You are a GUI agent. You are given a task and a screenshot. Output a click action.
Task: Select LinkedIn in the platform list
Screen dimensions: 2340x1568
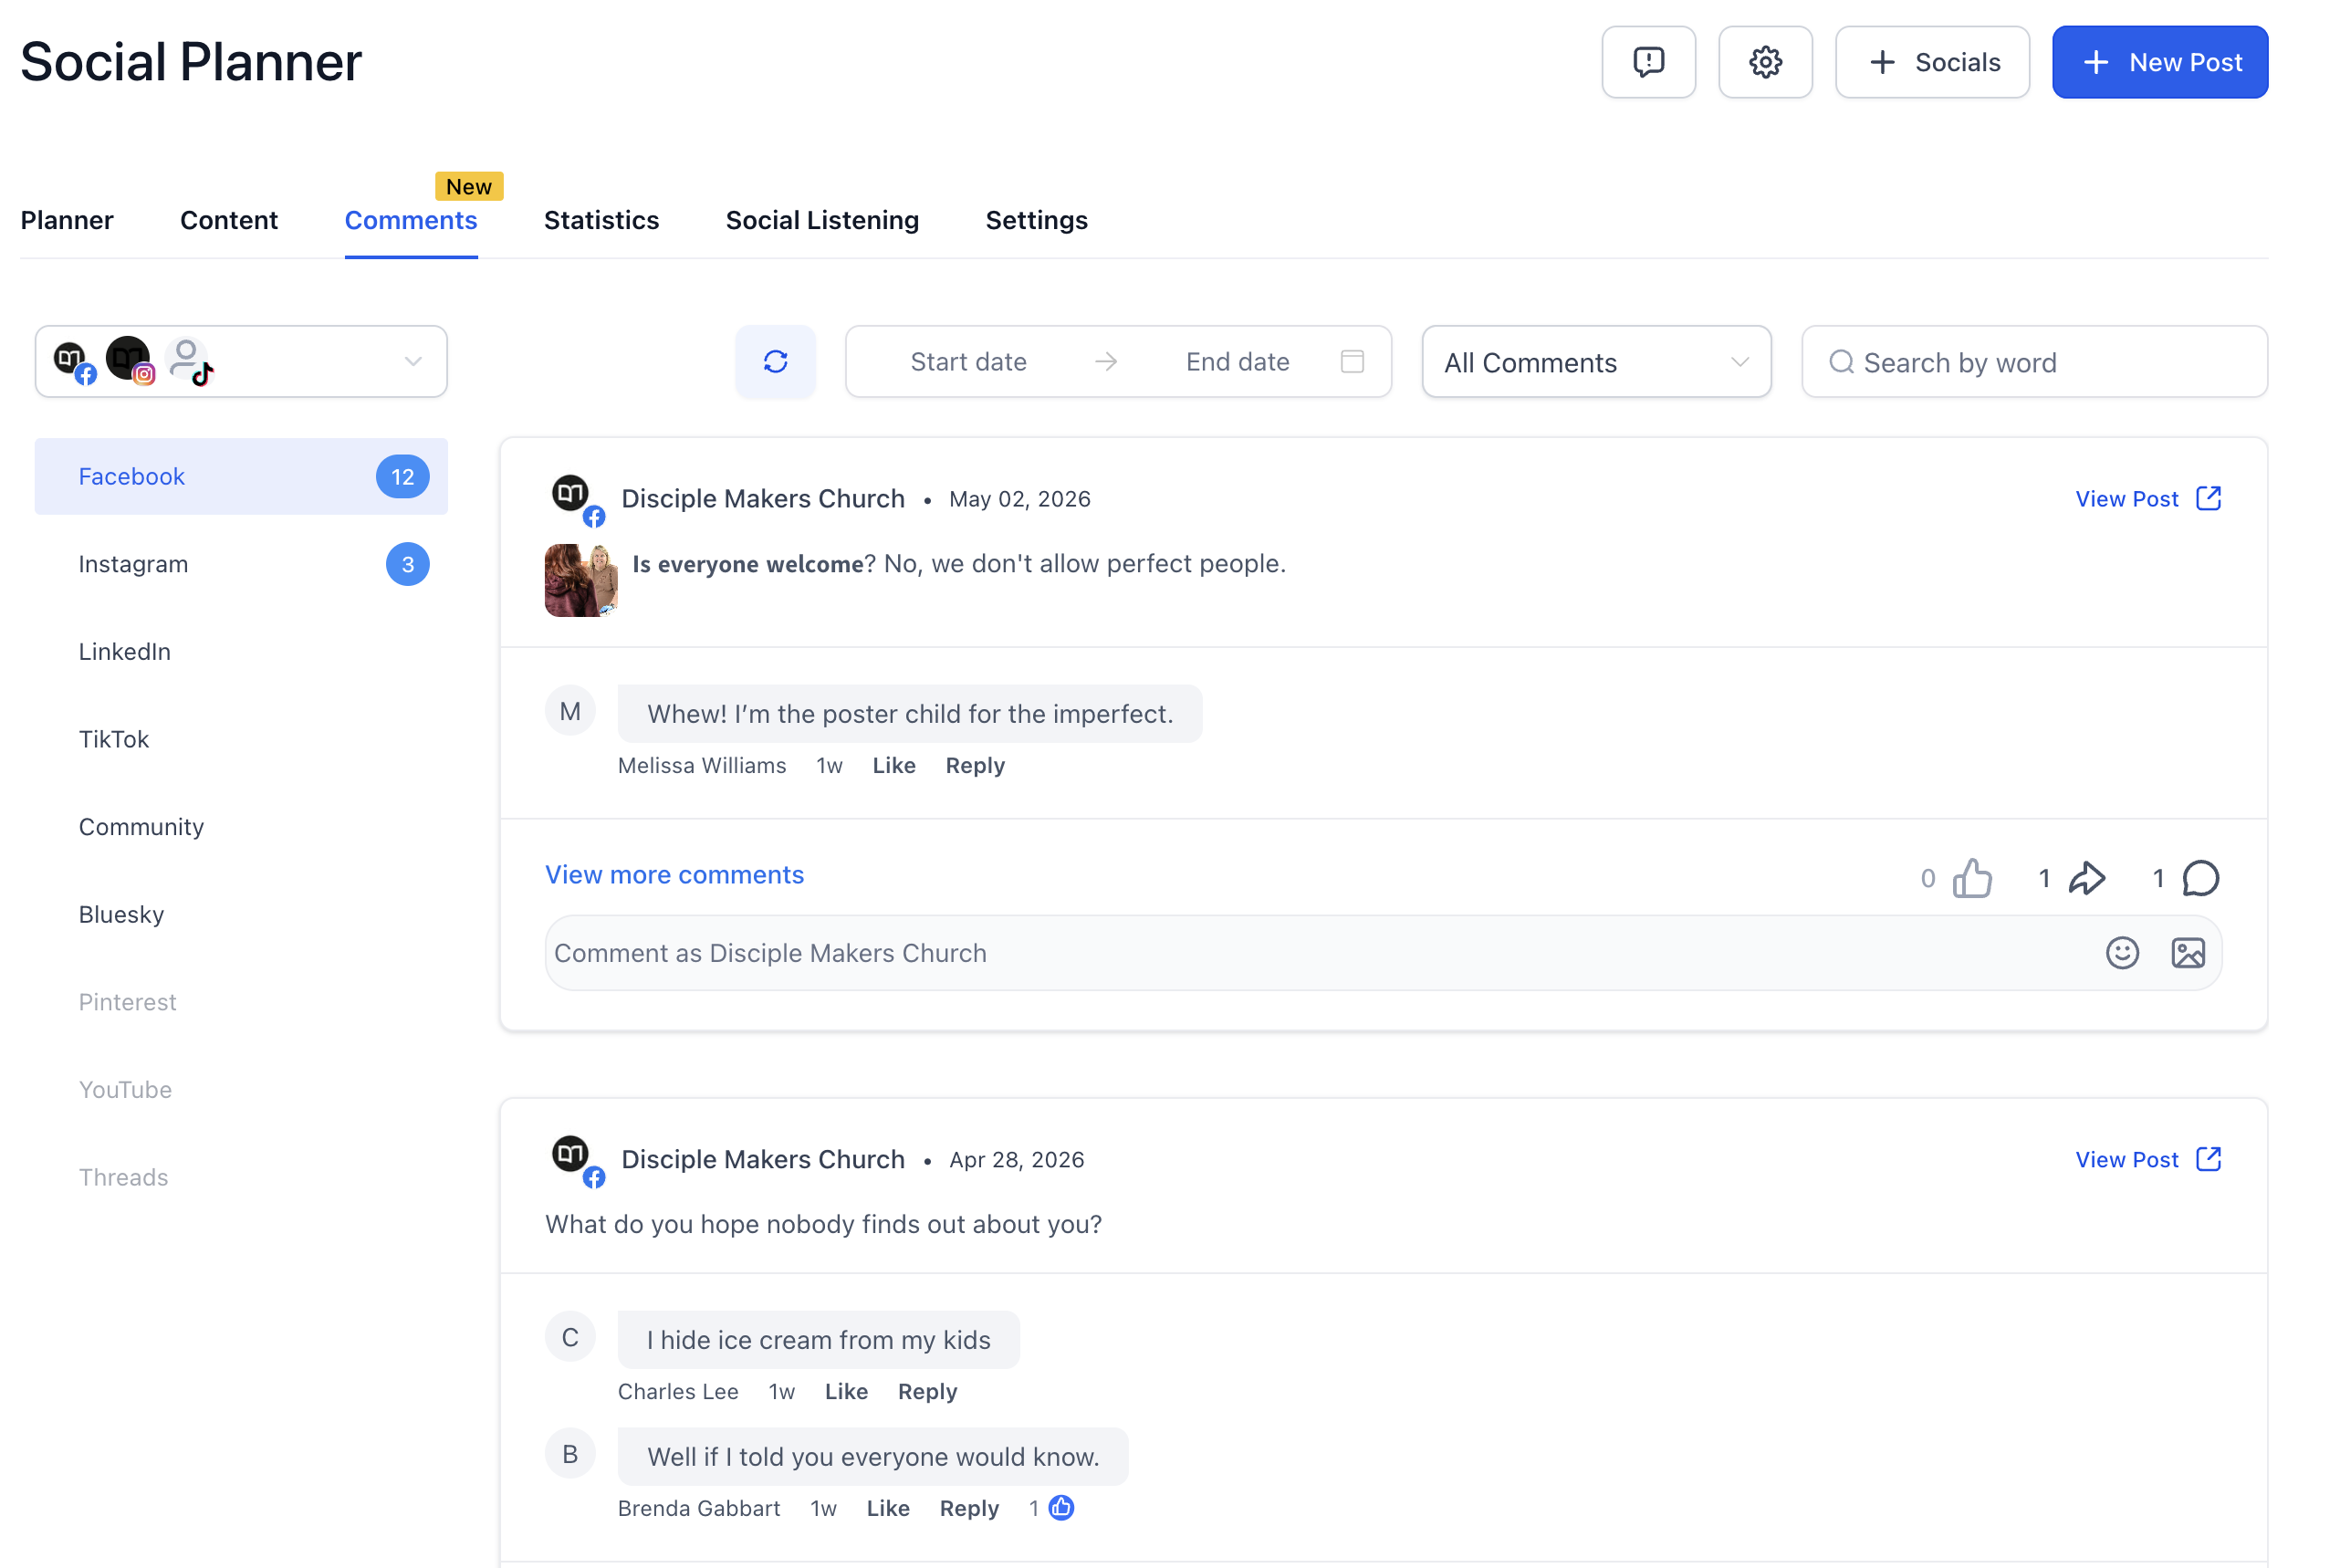tap(241, 651)
